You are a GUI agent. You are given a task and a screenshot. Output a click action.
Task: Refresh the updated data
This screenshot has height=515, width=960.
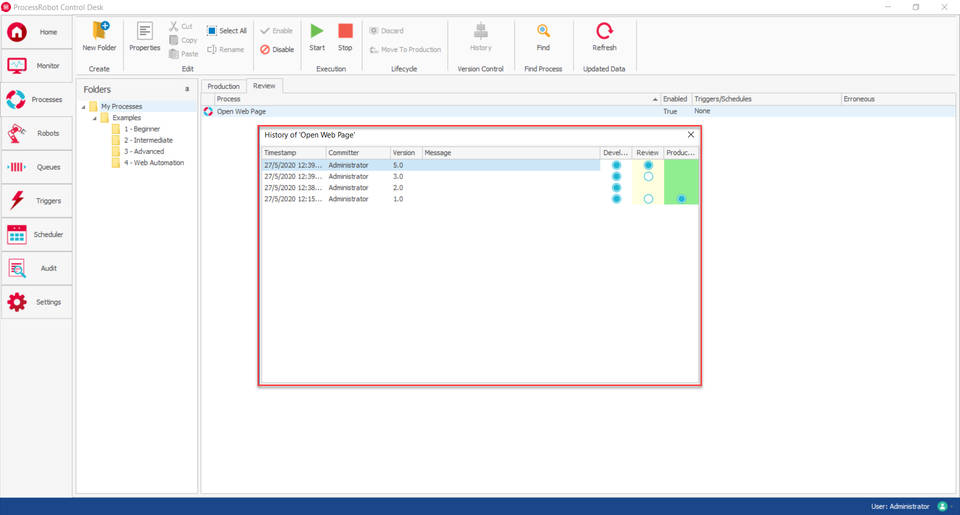[604, 37]
